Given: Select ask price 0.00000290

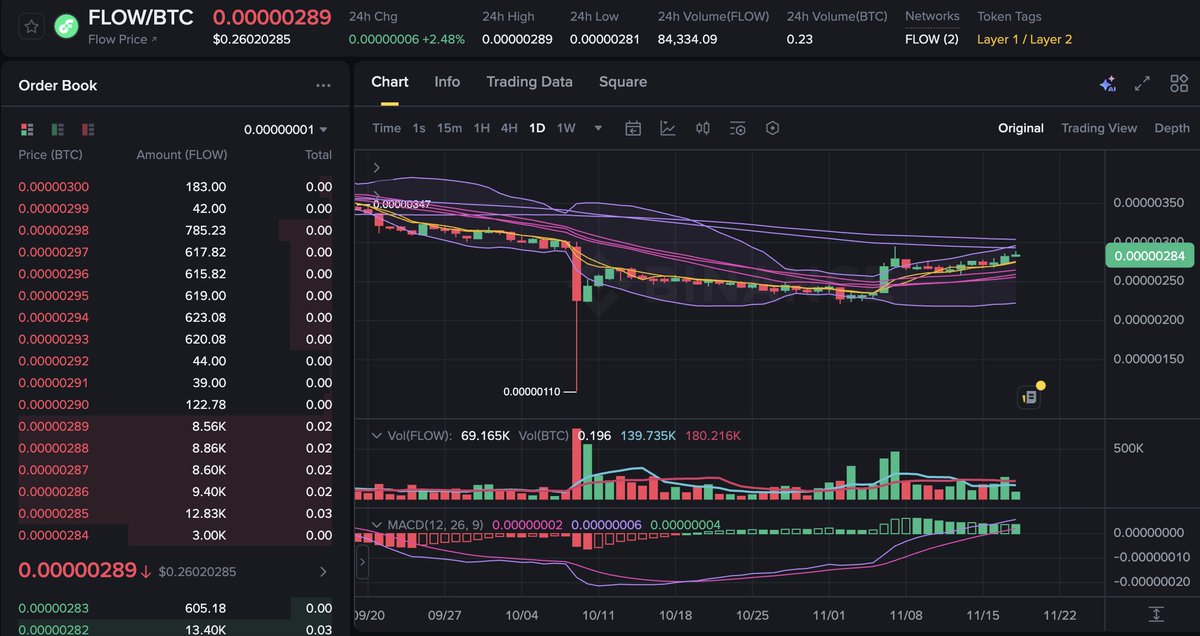Looking at the screenshot, I should [53, 405].
